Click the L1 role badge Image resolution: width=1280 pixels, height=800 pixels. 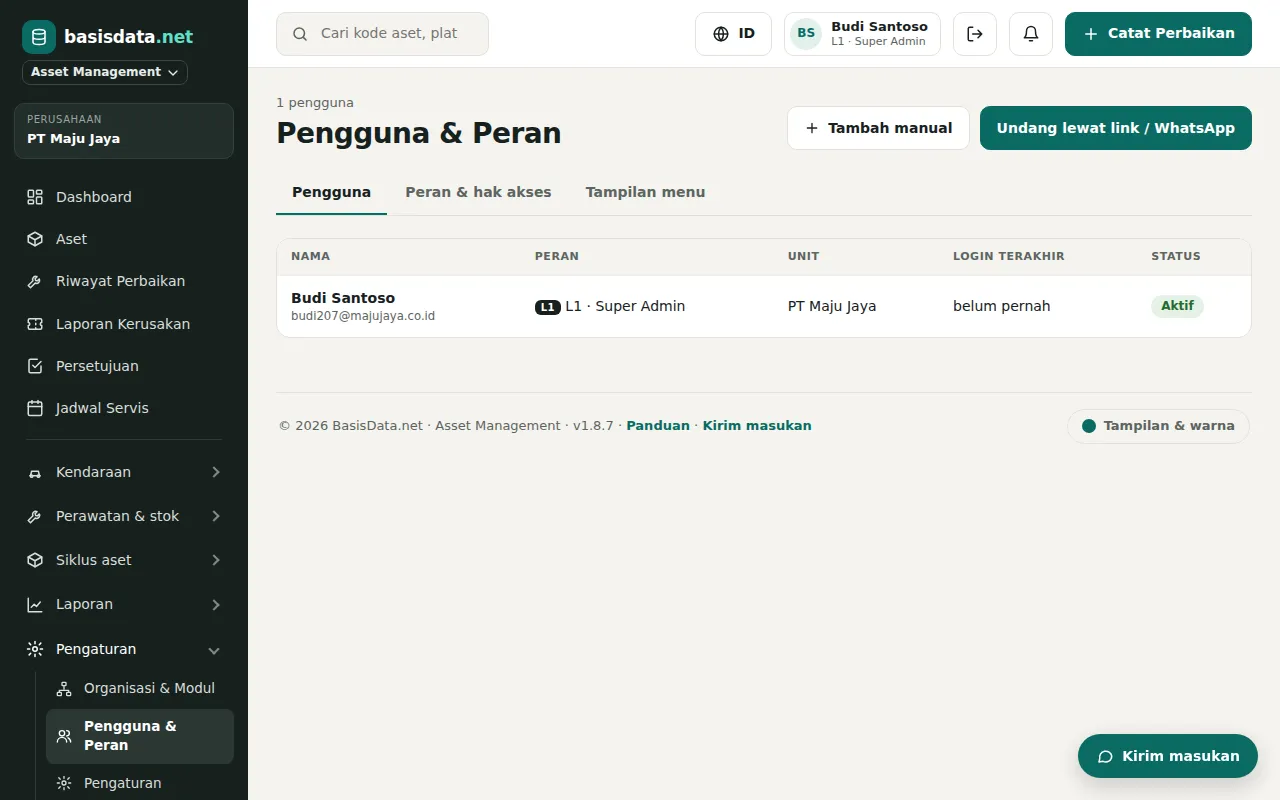pyautogui.click(x=548, y=307)
